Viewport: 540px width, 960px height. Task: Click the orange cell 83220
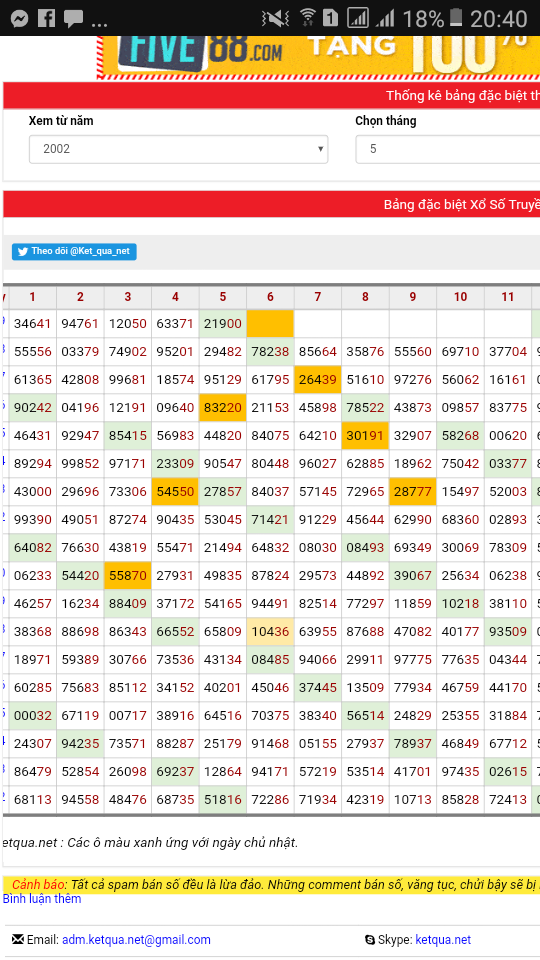[x=223, y=408]
